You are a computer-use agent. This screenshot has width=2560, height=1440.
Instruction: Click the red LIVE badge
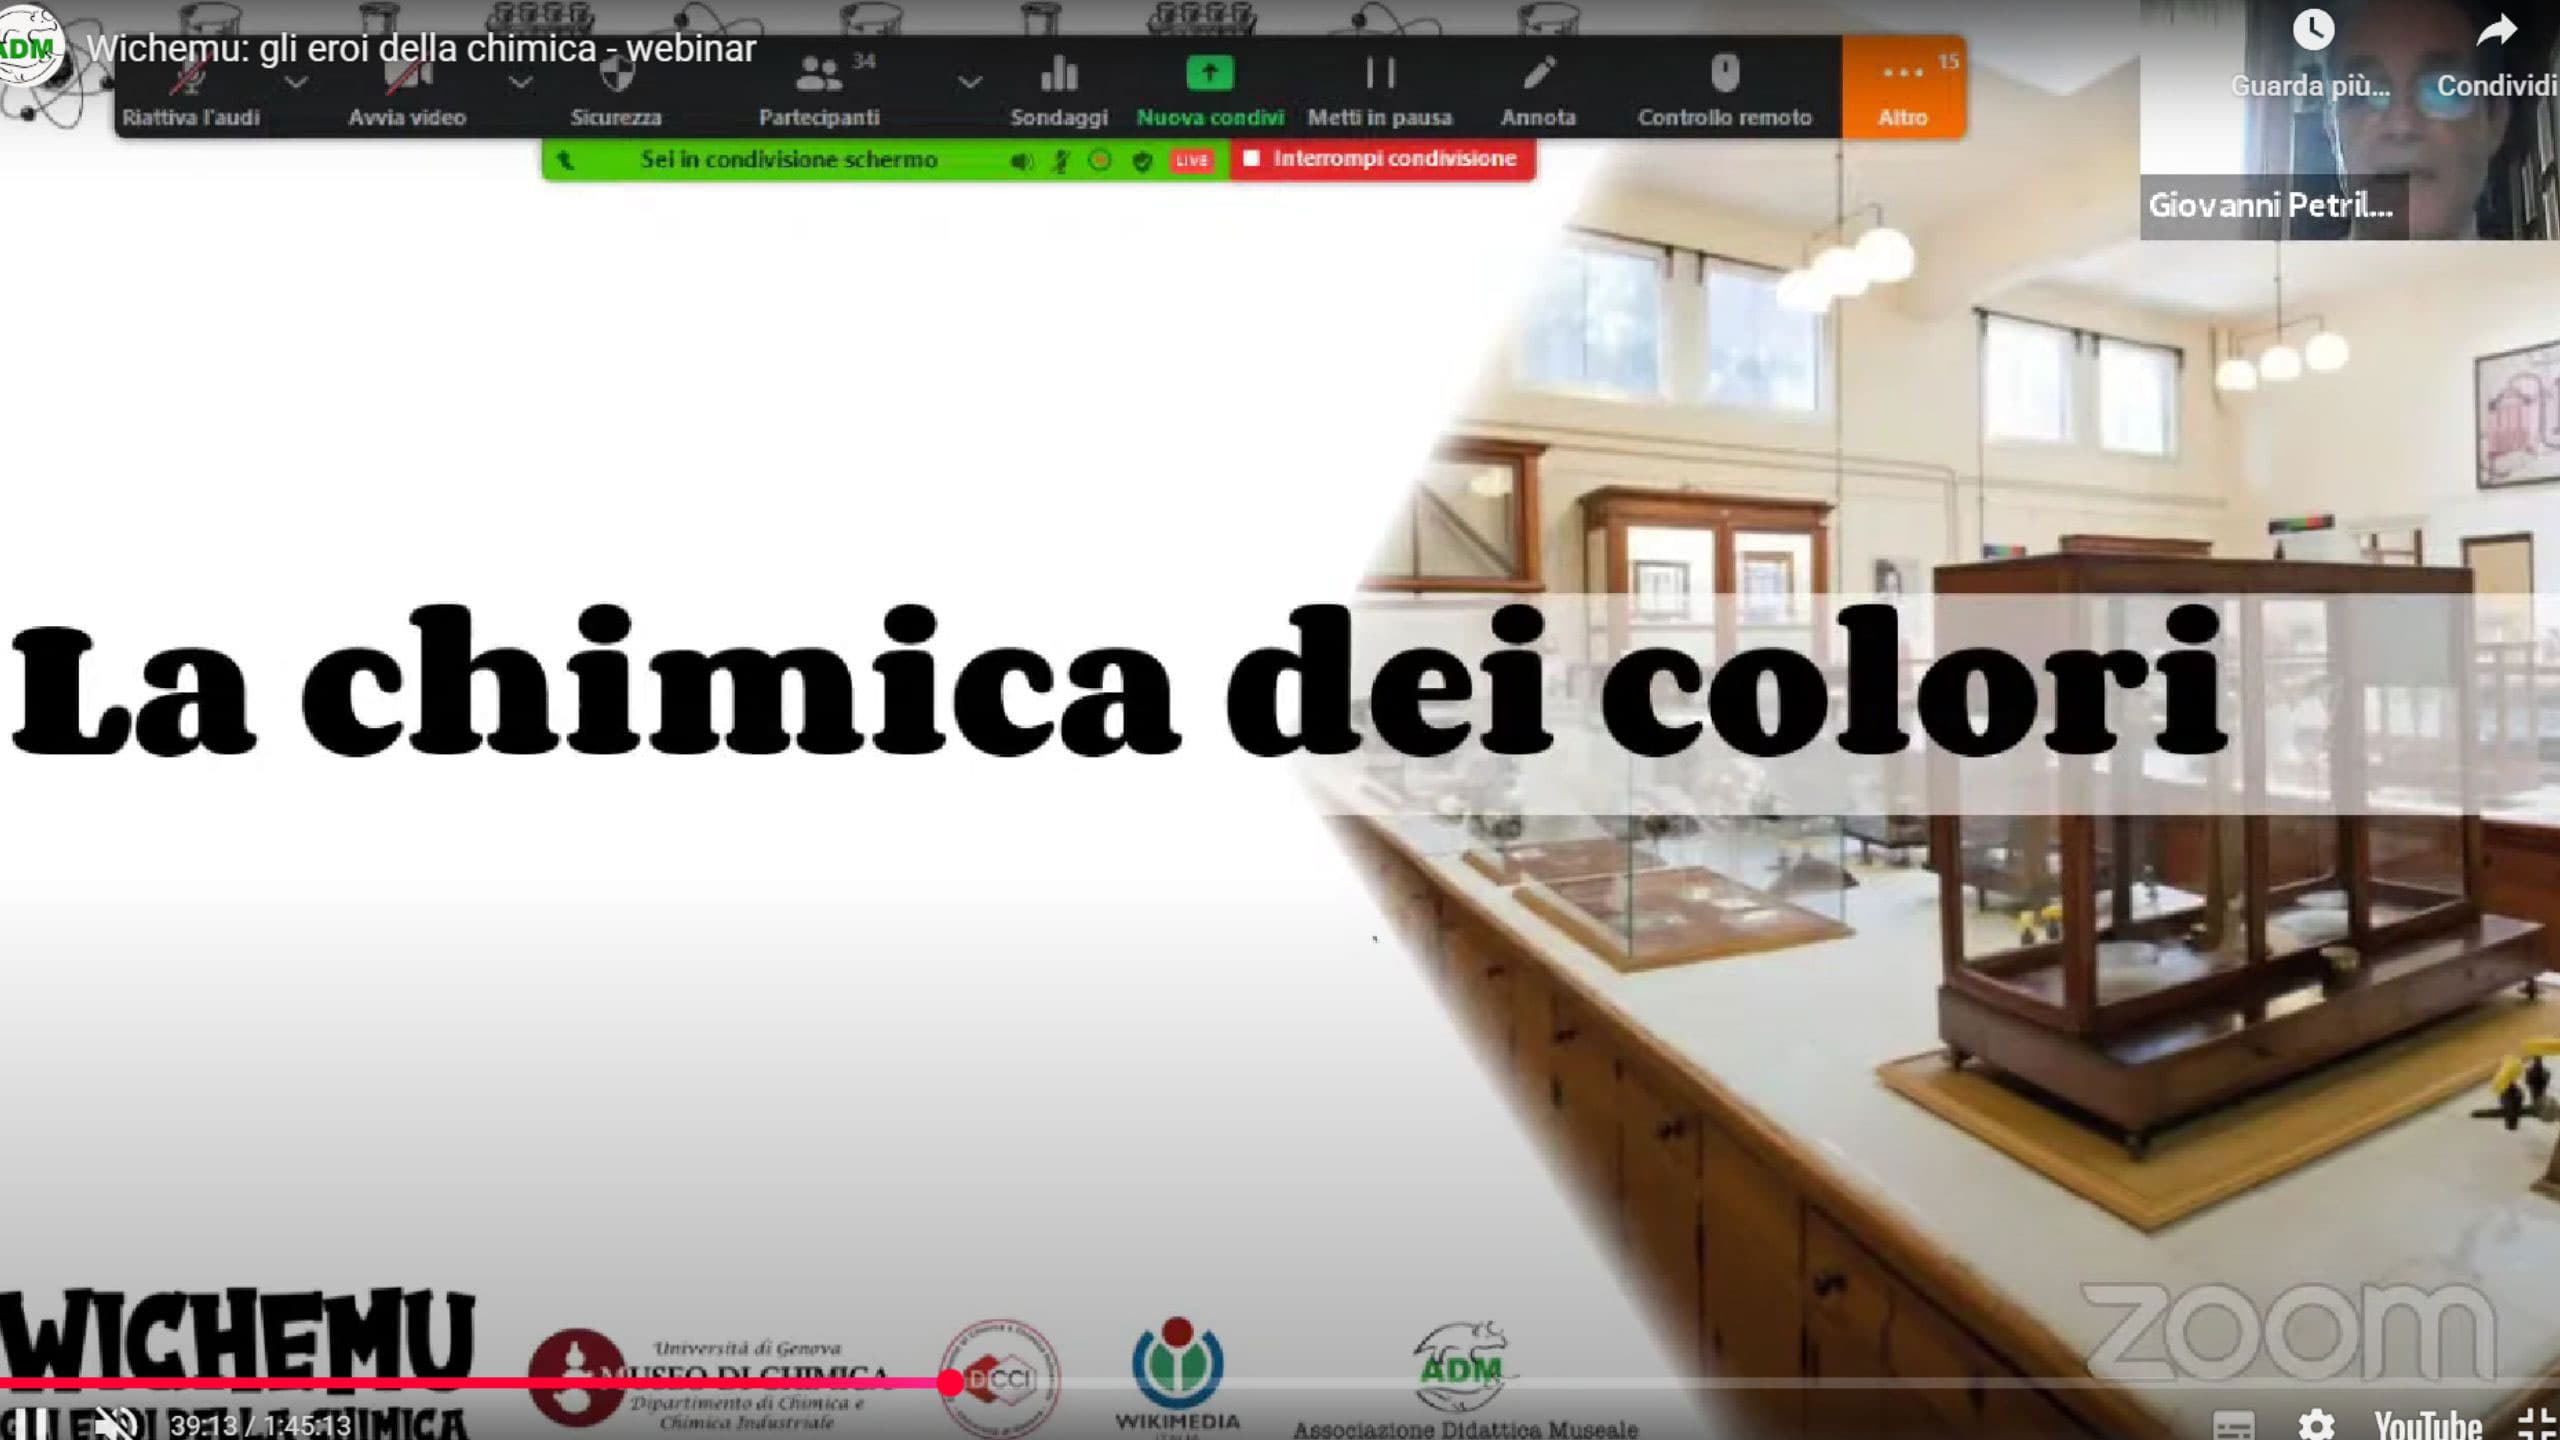[x=1191, y=160]
